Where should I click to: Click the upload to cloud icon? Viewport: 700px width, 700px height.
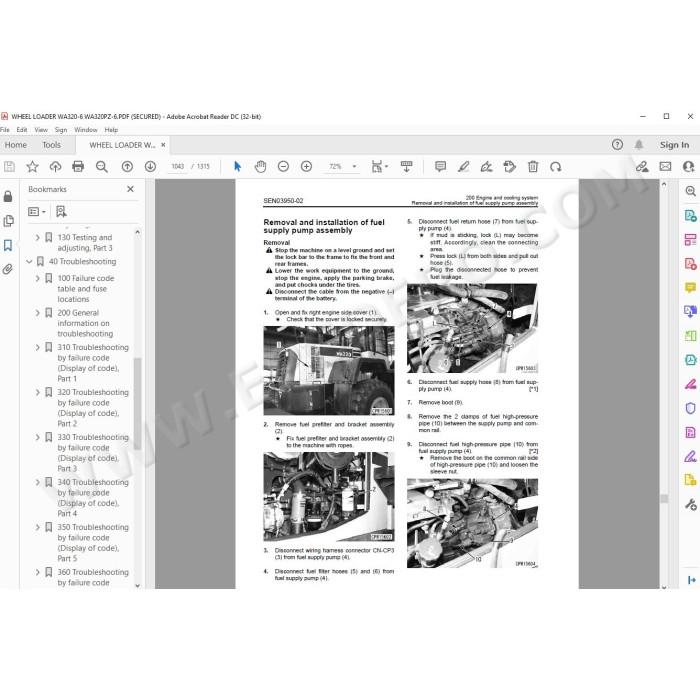(x=55, y=167)
